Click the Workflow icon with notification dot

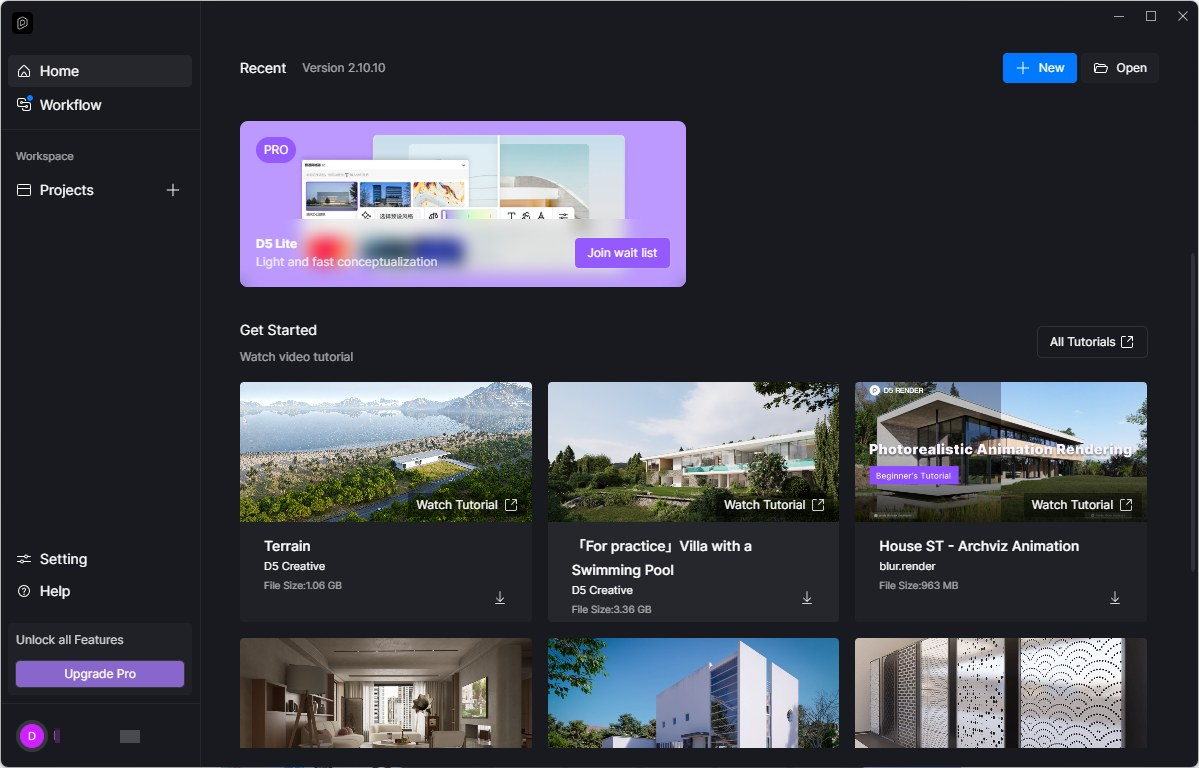(24, 104)
